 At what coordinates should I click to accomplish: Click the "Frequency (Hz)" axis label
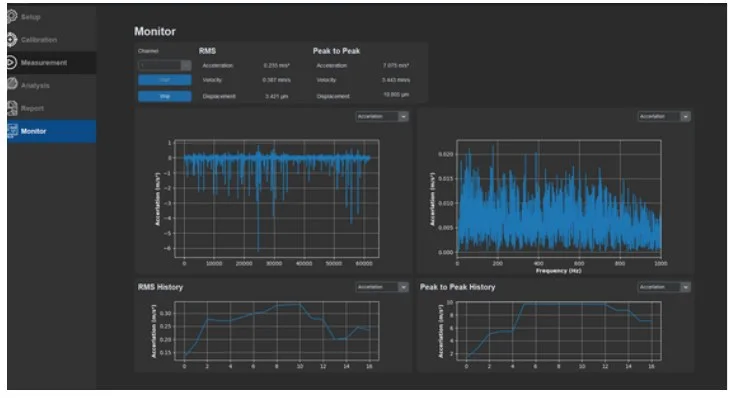click(558, 271)
